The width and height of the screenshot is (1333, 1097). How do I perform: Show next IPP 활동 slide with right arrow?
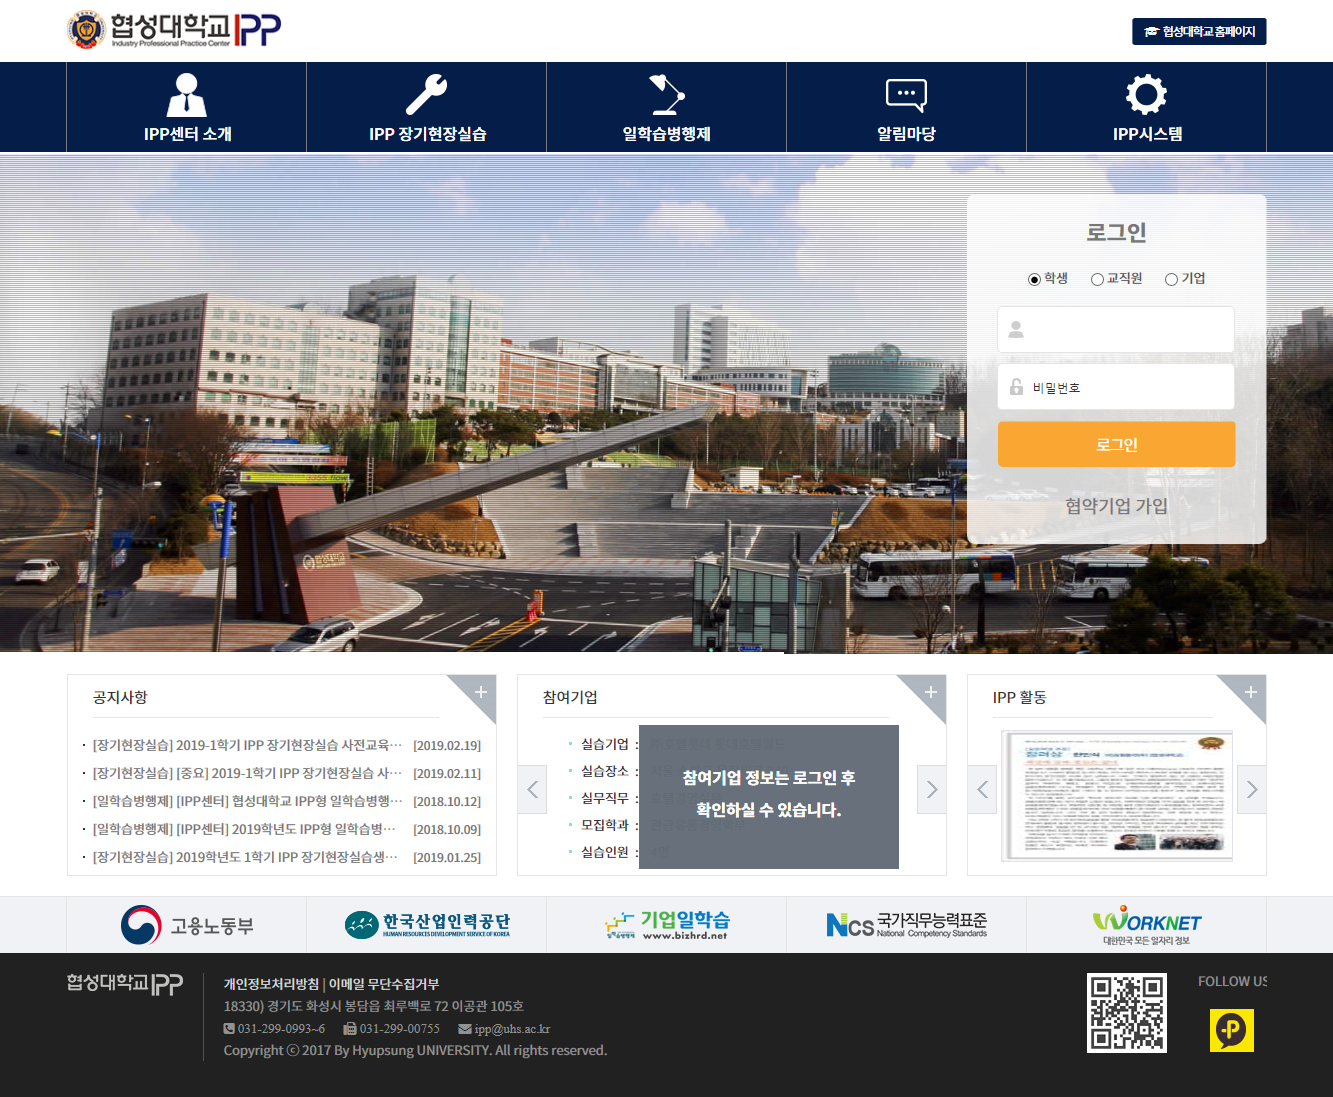click(1251, 790)
